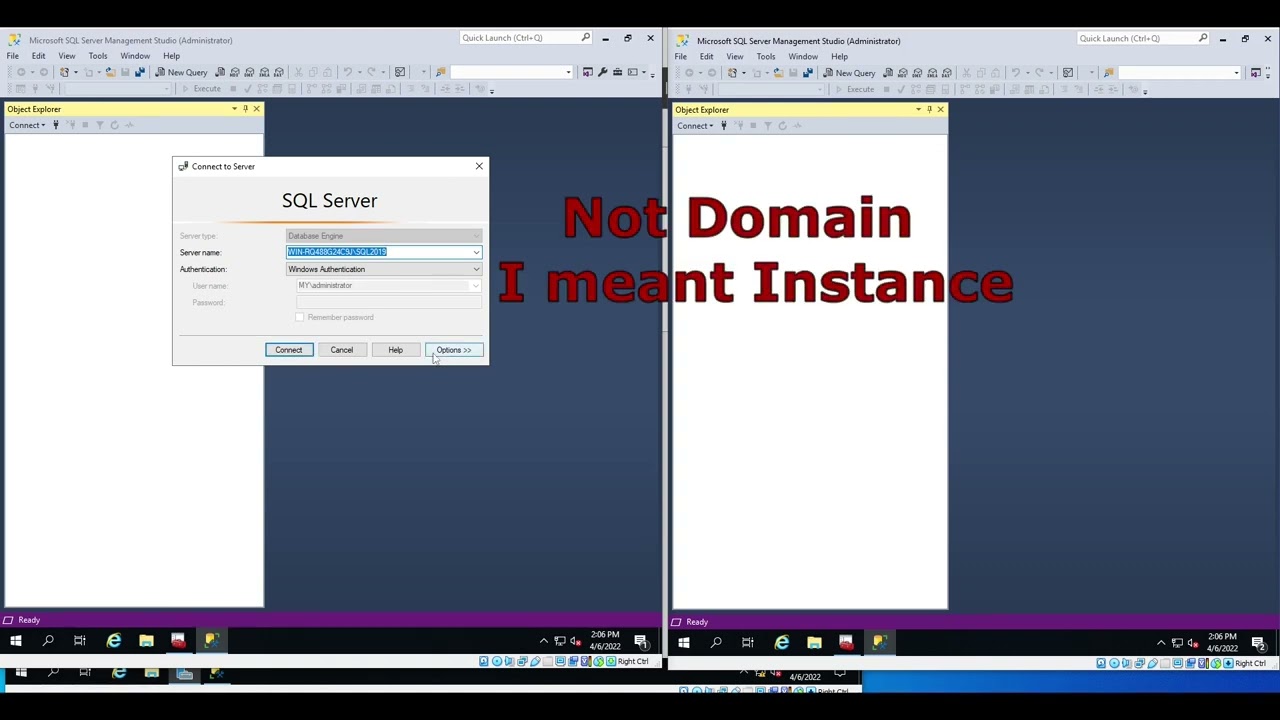Open Connect dropdown in left Object Explorer
Viewport: 1280px width, 720px height.
(x=27, y=125)
